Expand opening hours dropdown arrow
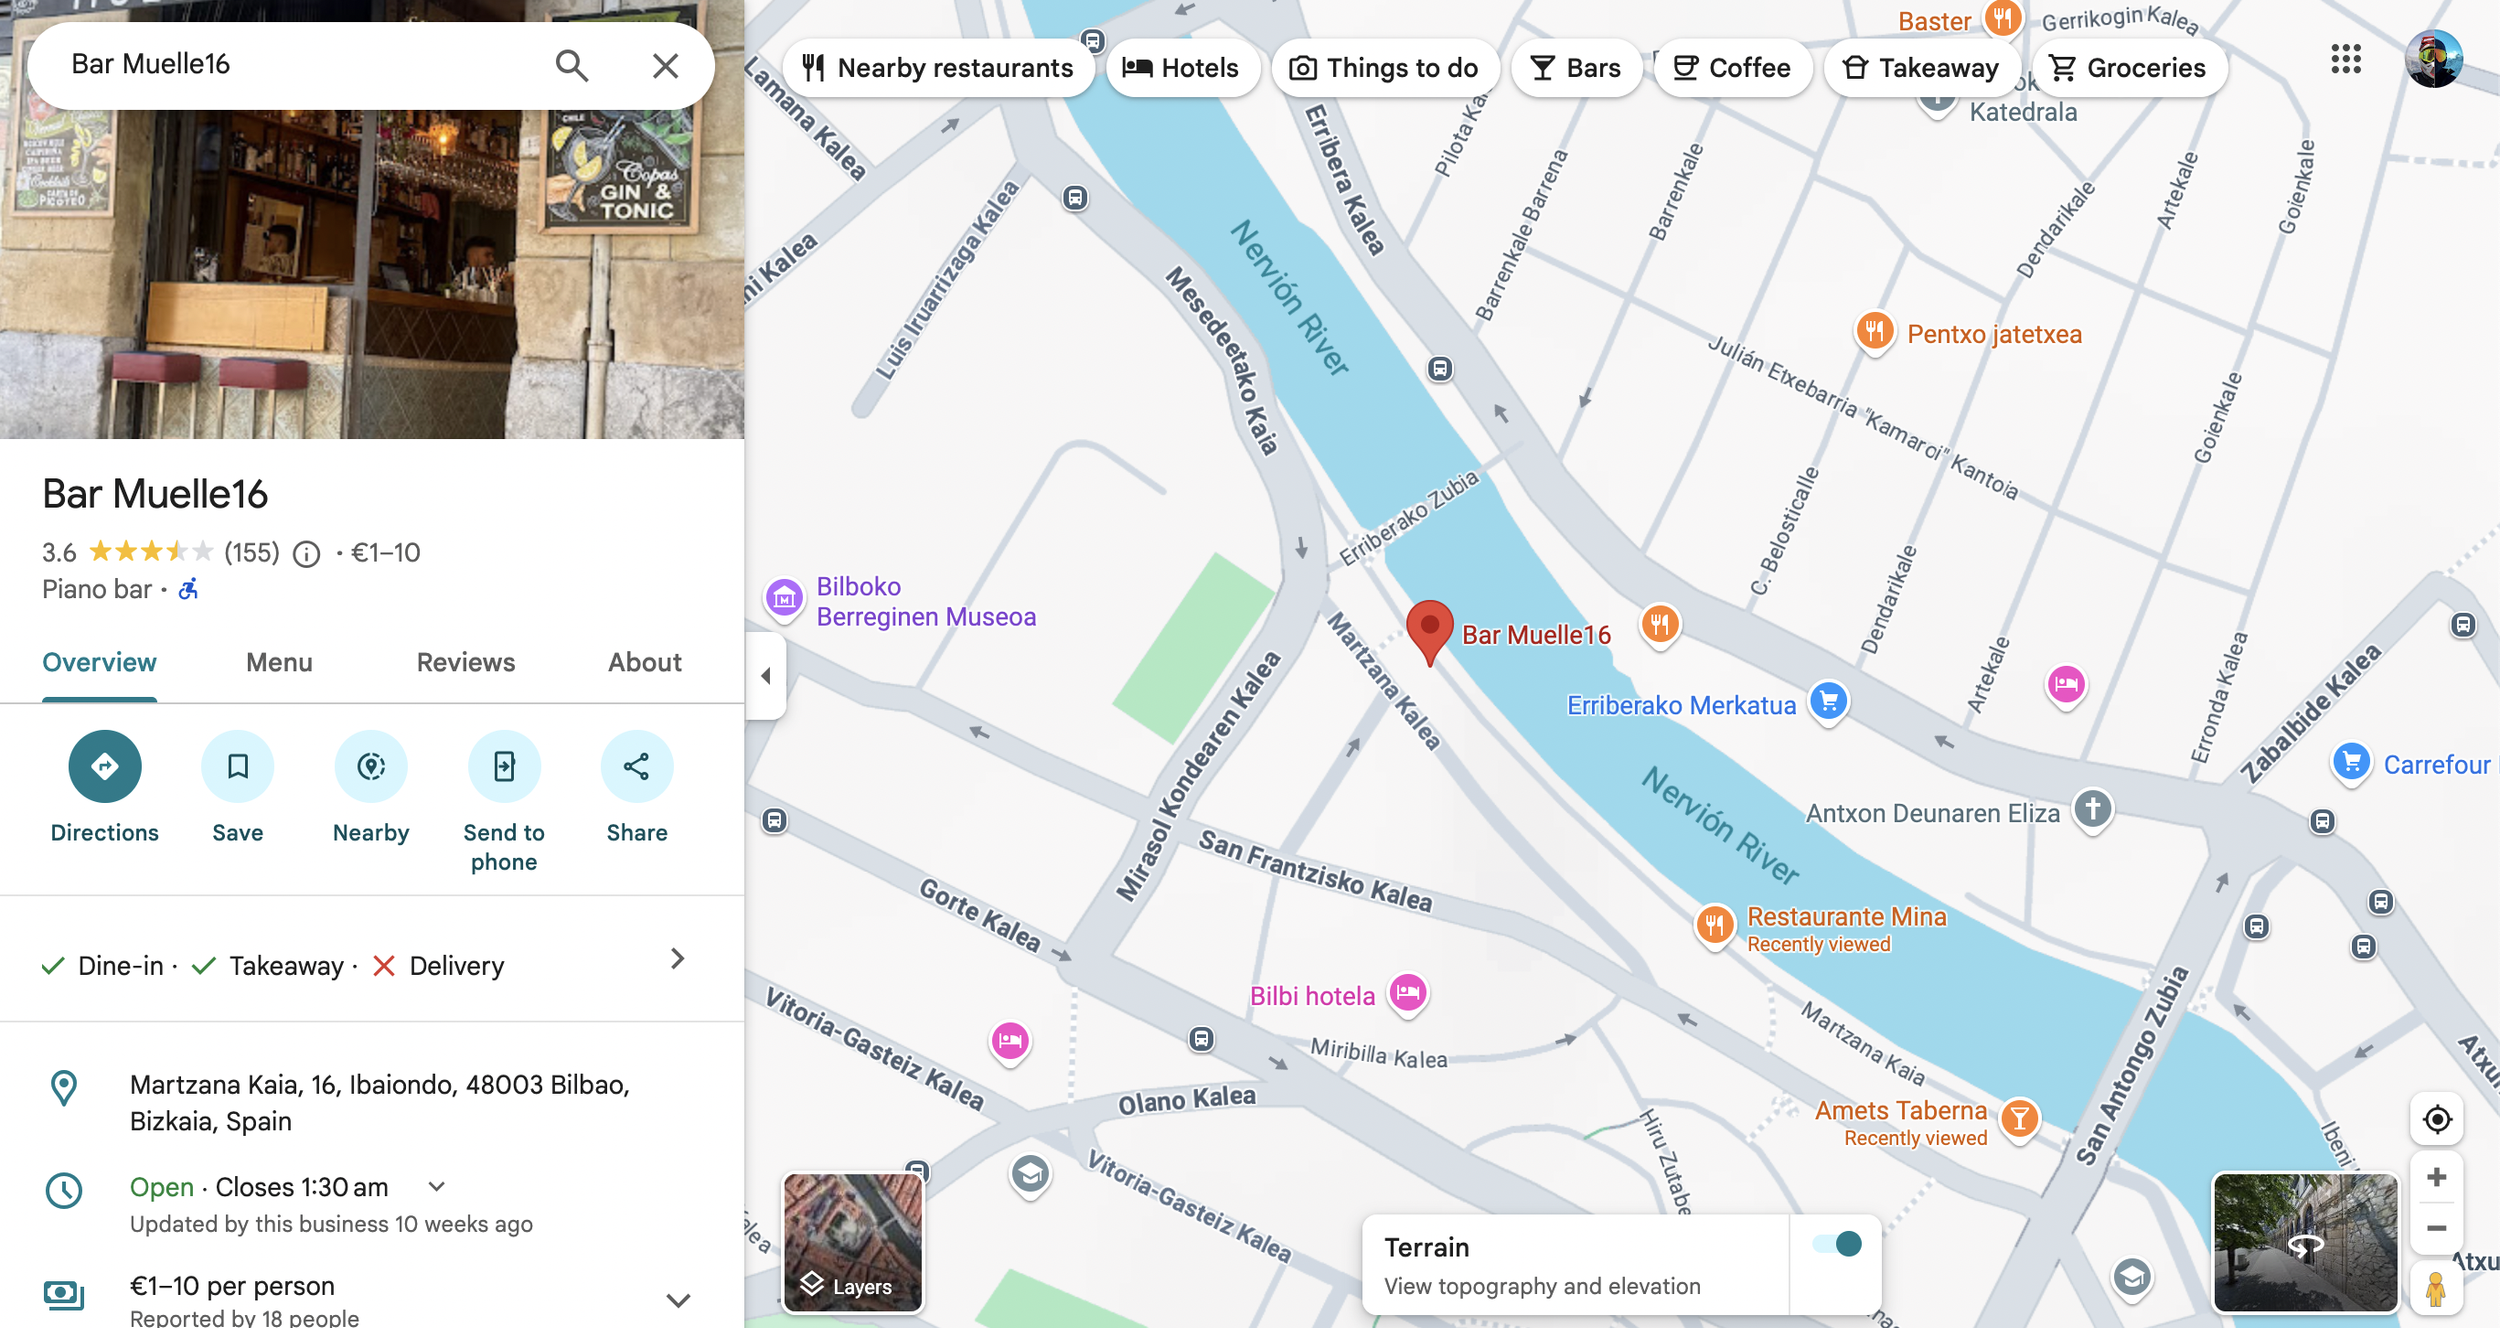The image size is (2500, 1328). [436, 1187]
